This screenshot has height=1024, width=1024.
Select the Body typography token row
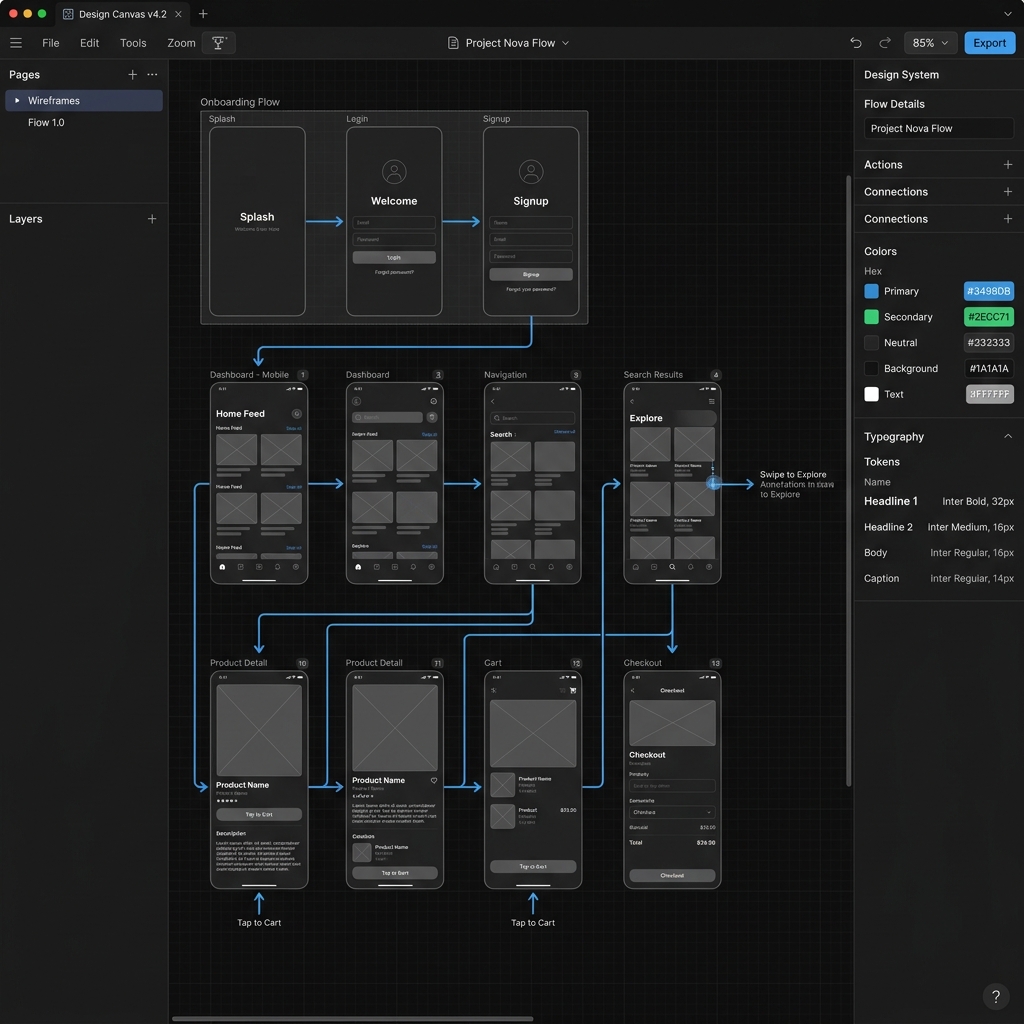pyautogui.click(x=938, y=552)
